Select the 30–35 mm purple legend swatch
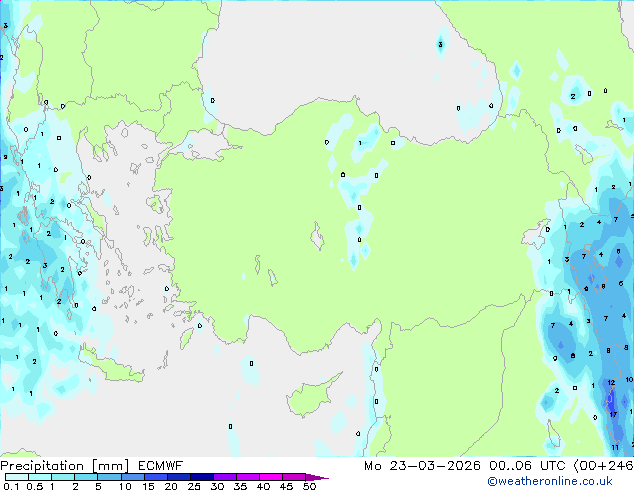The height and width of the screenshot is (490, 634). (x=225, y=477)
